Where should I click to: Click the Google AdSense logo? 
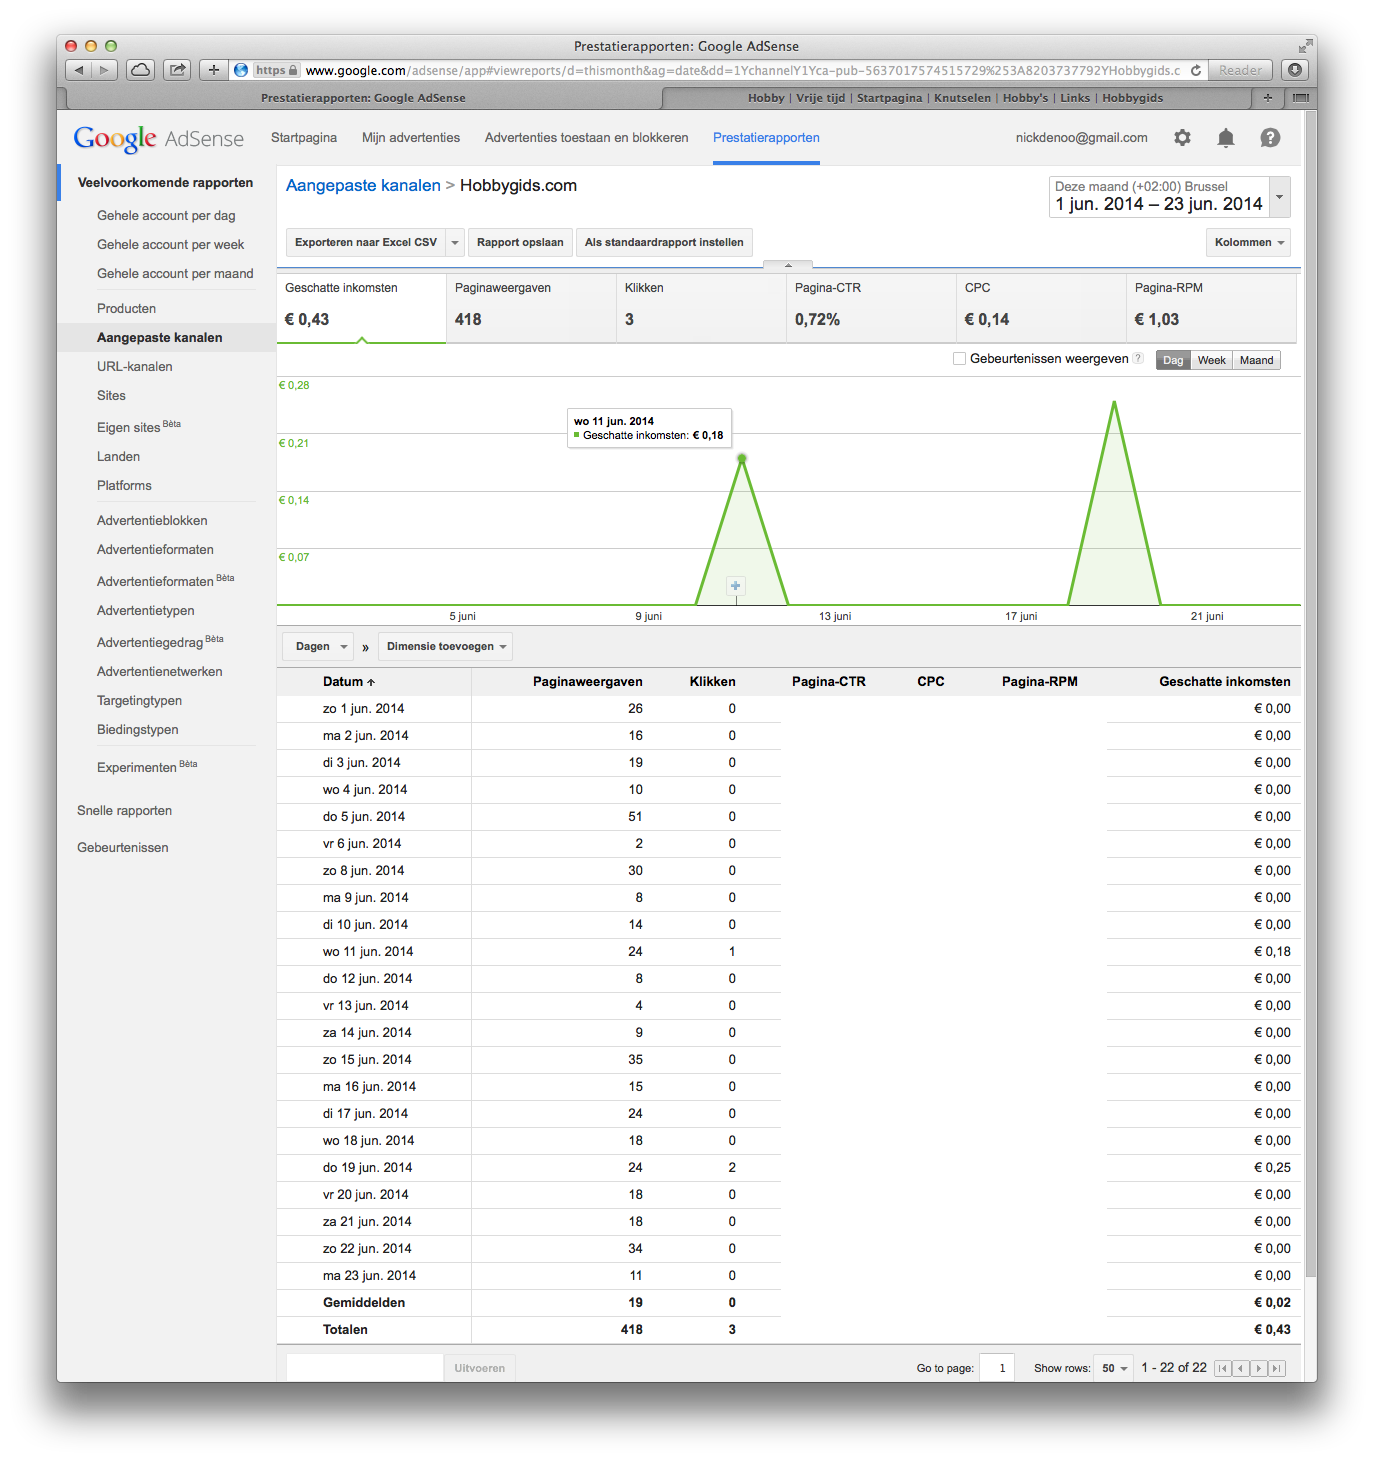pos(158,138)
